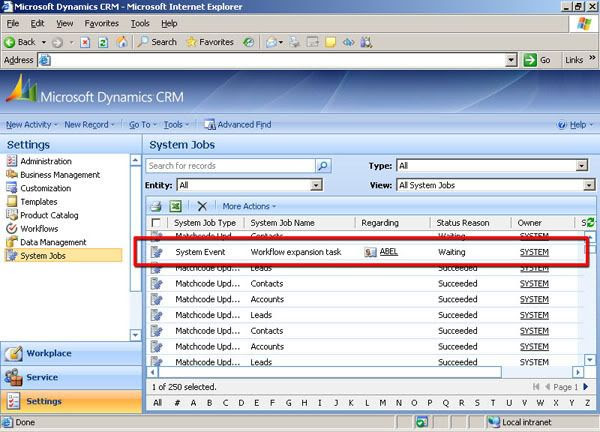Select System Jobs in Settings list

point(63,256)
